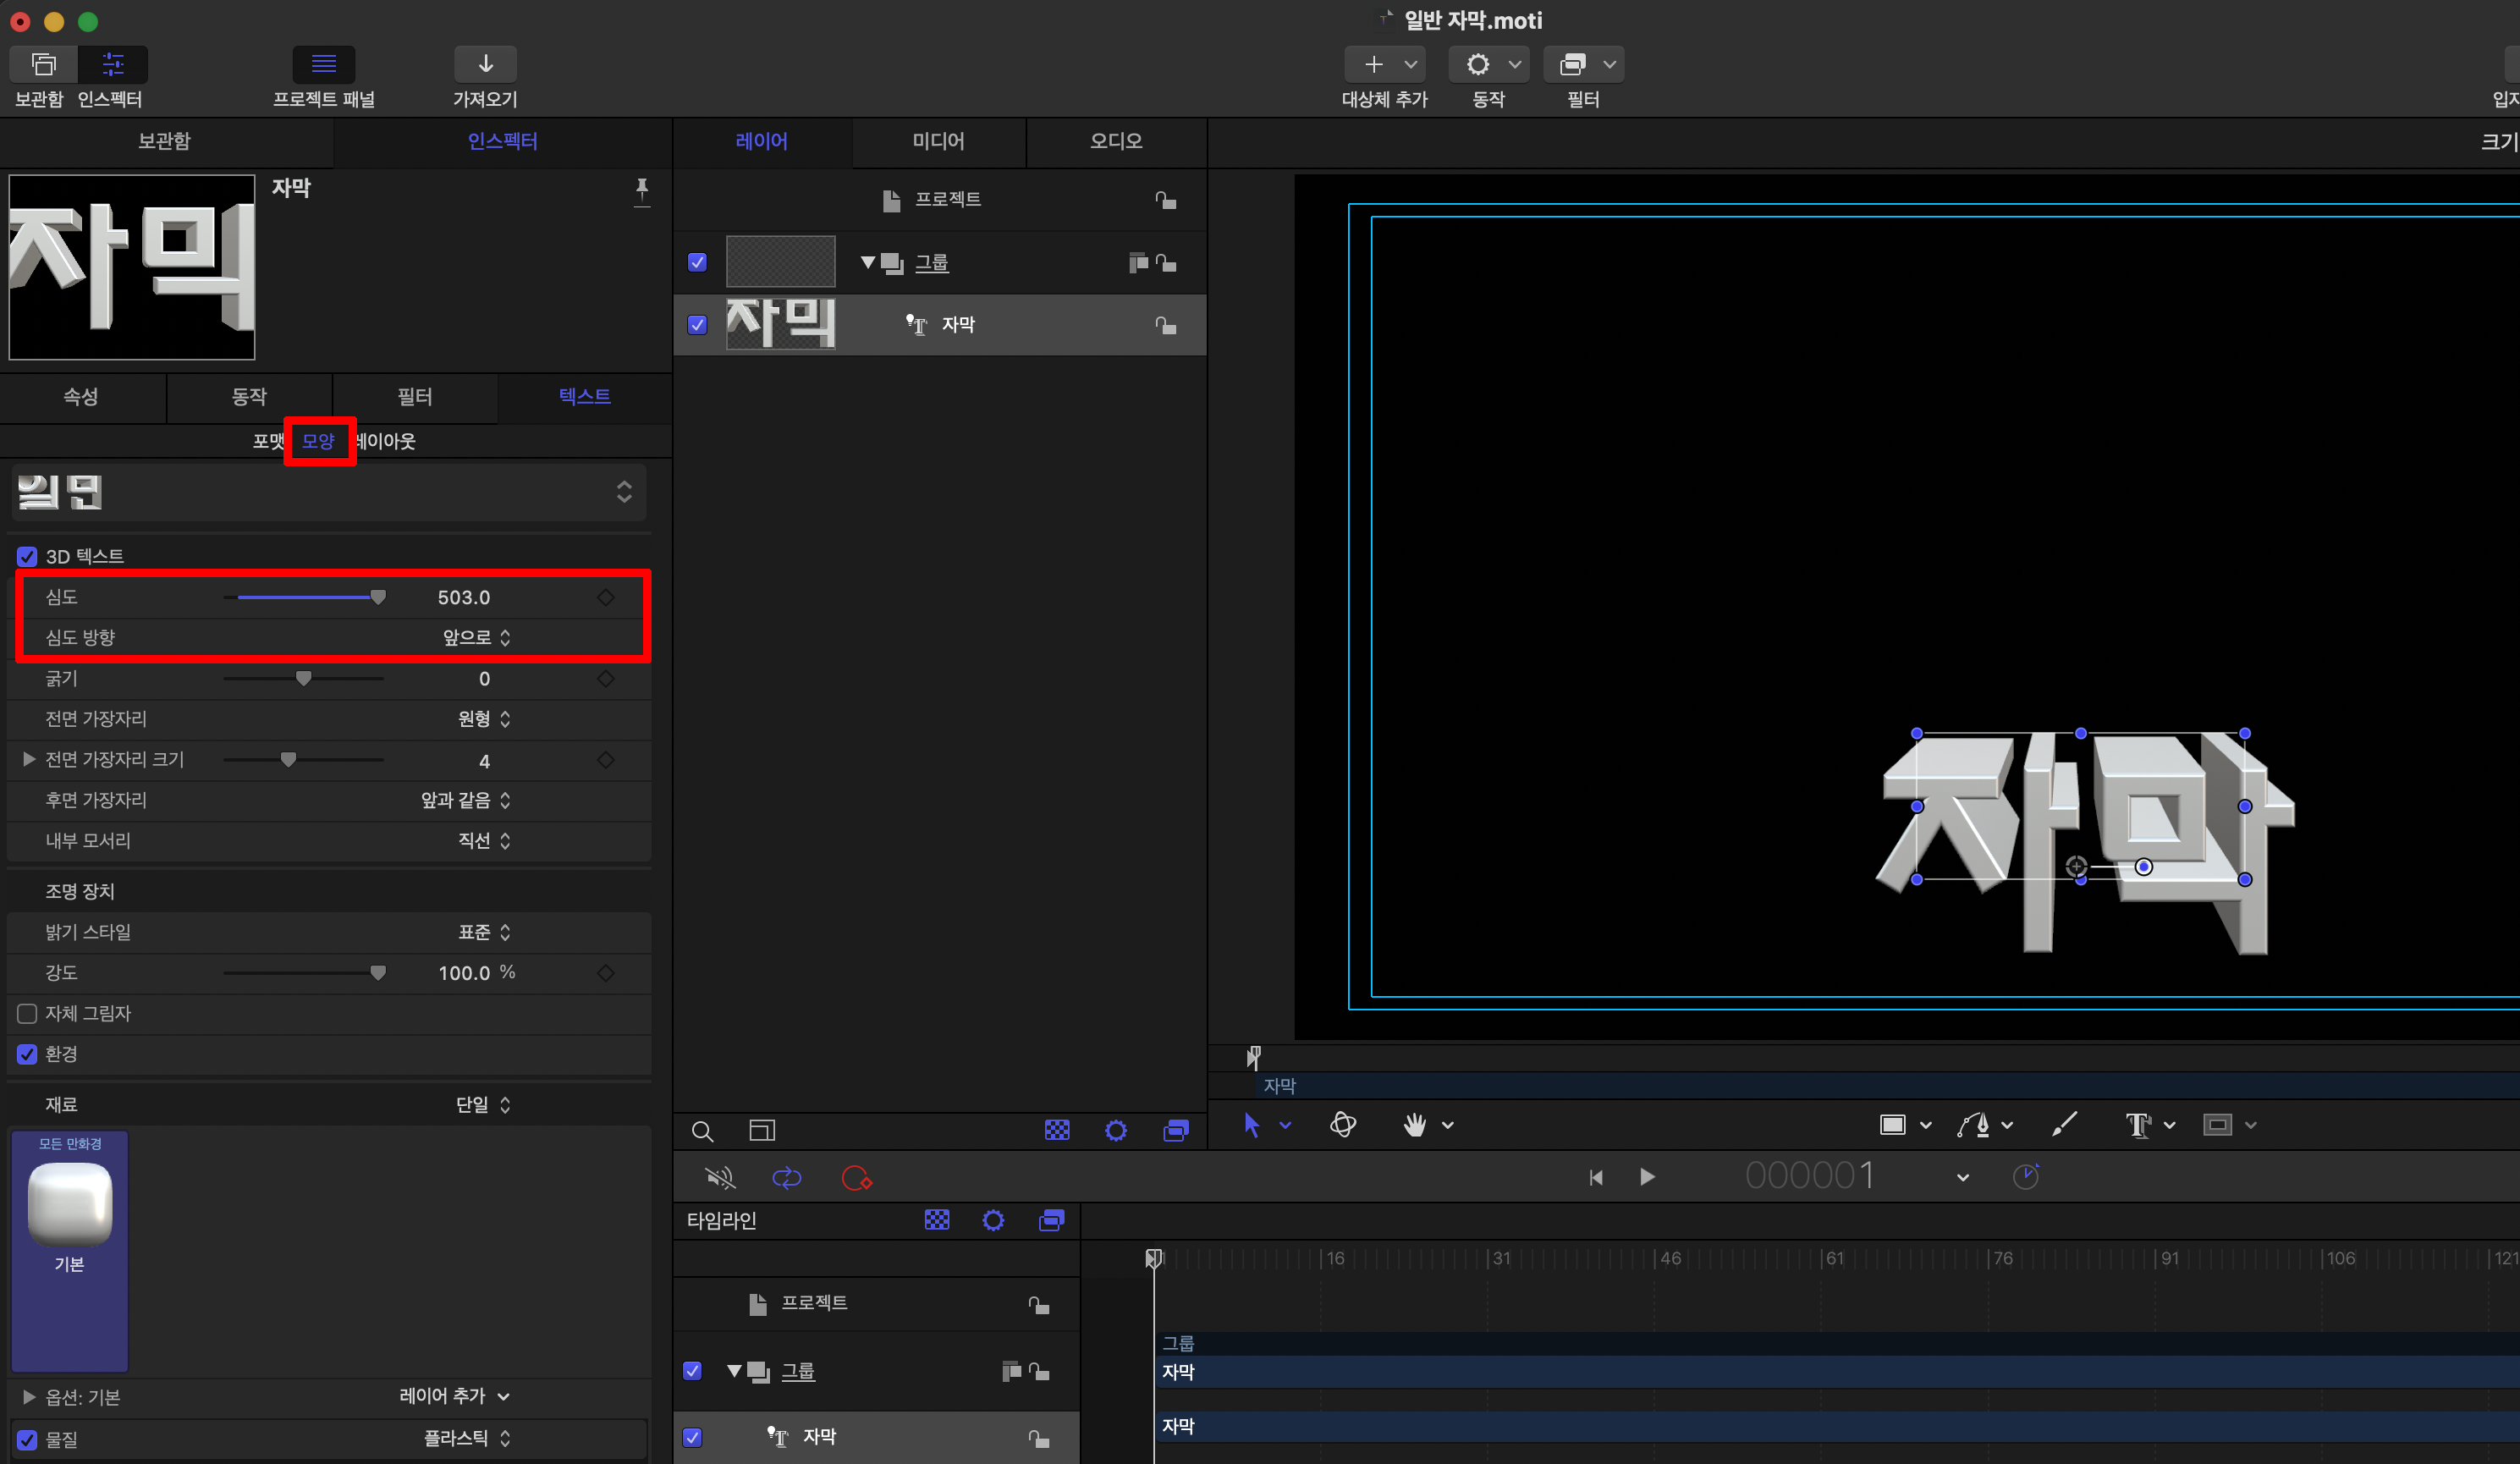
Task: Switch to the 속성 inspector tab
Action: click(x=81, y=397)
